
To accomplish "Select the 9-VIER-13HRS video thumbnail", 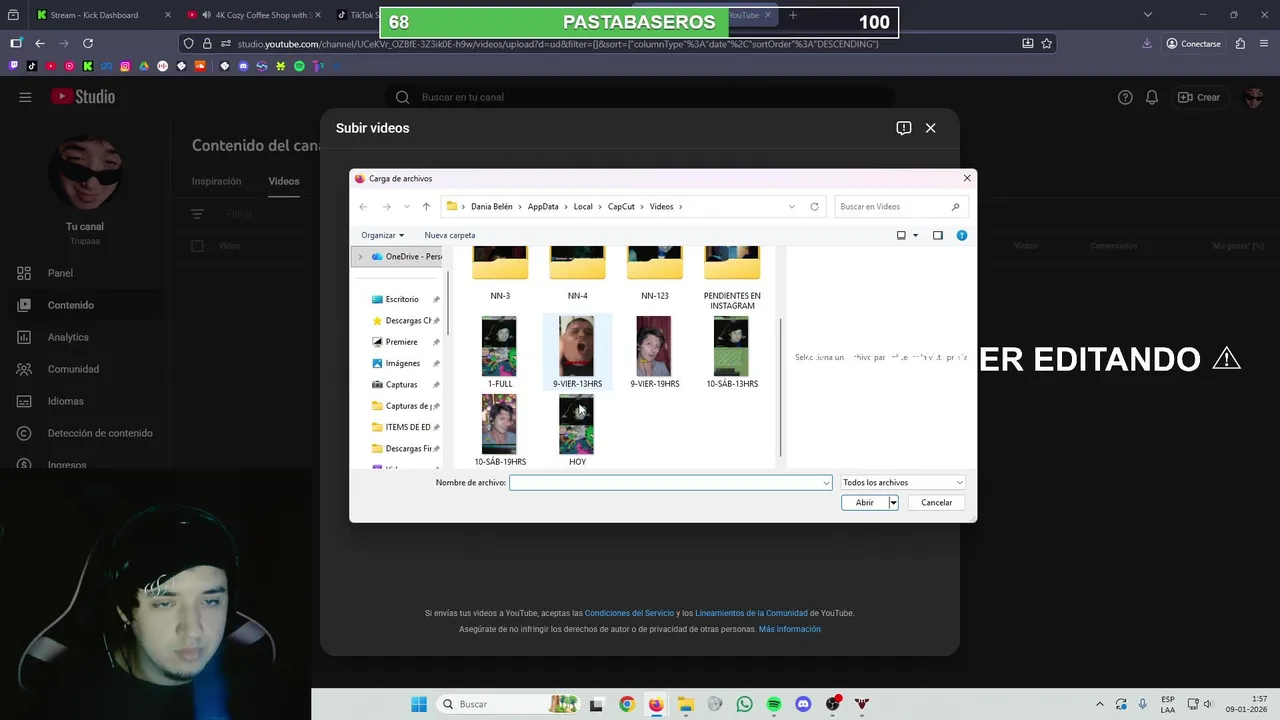I will pyautogui.click(x=577, y=346).
